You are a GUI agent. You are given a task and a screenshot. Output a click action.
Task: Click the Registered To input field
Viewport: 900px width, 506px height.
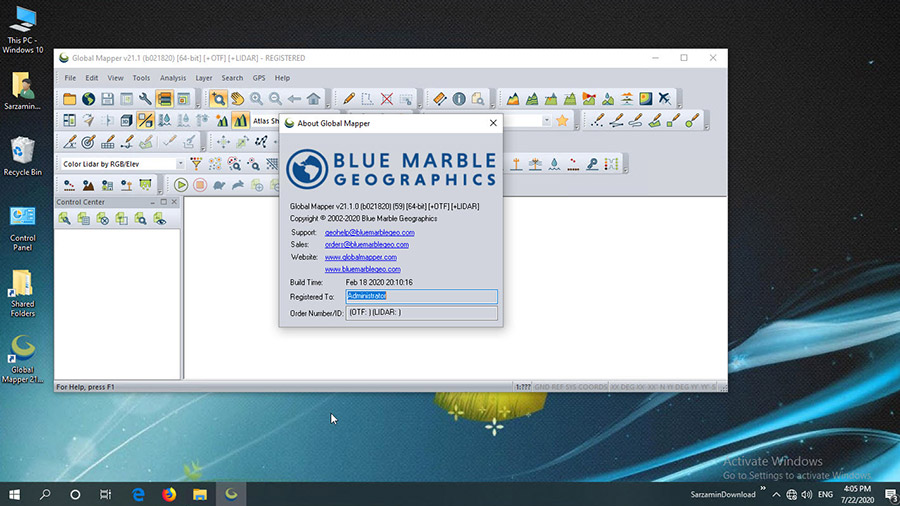pyautogui.click(x=421, y=296)
